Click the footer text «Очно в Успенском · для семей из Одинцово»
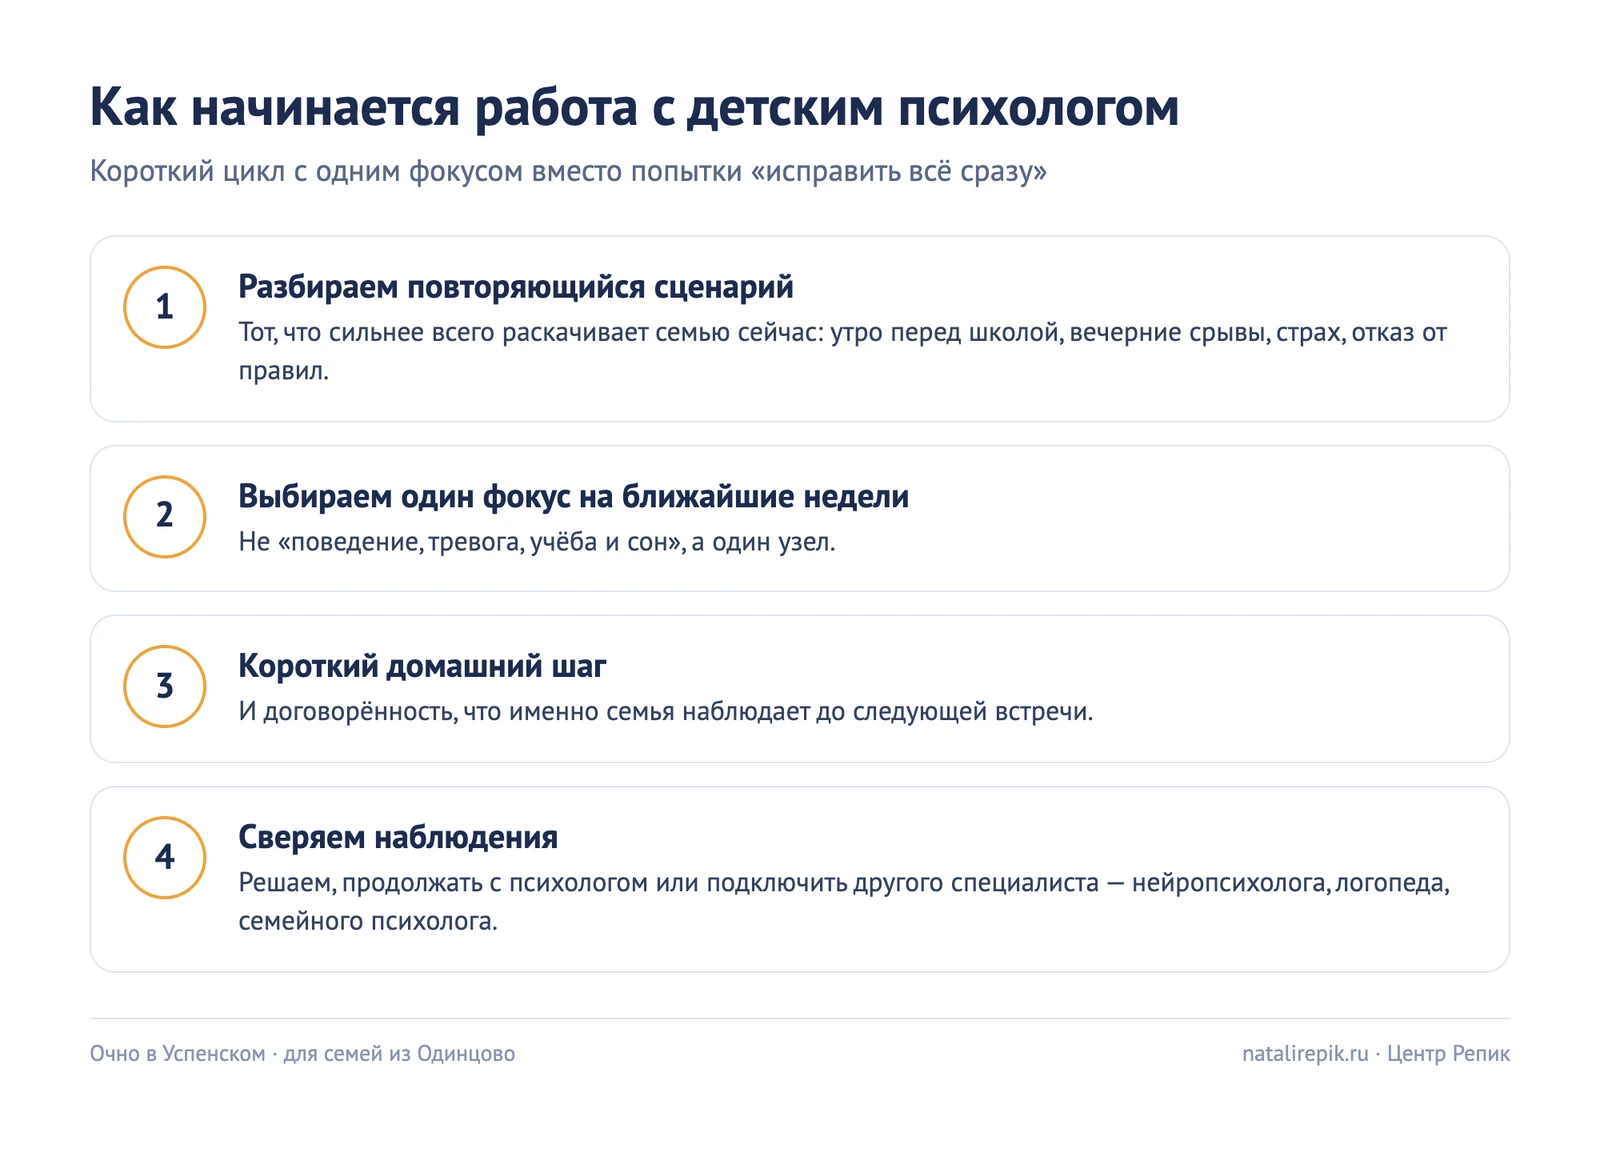The image size is (1600, 1149). click(302, 1053)
